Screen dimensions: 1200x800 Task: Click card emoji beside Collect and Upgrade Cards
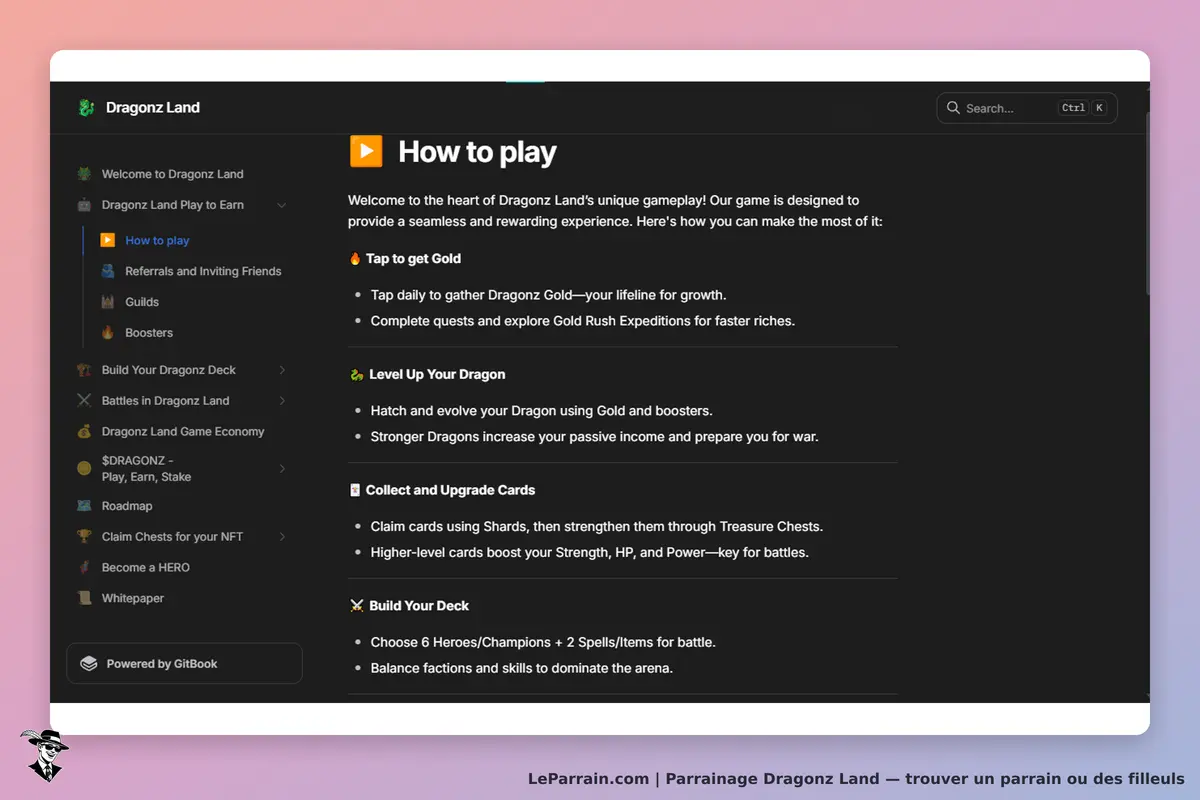(x=355, y=490)
